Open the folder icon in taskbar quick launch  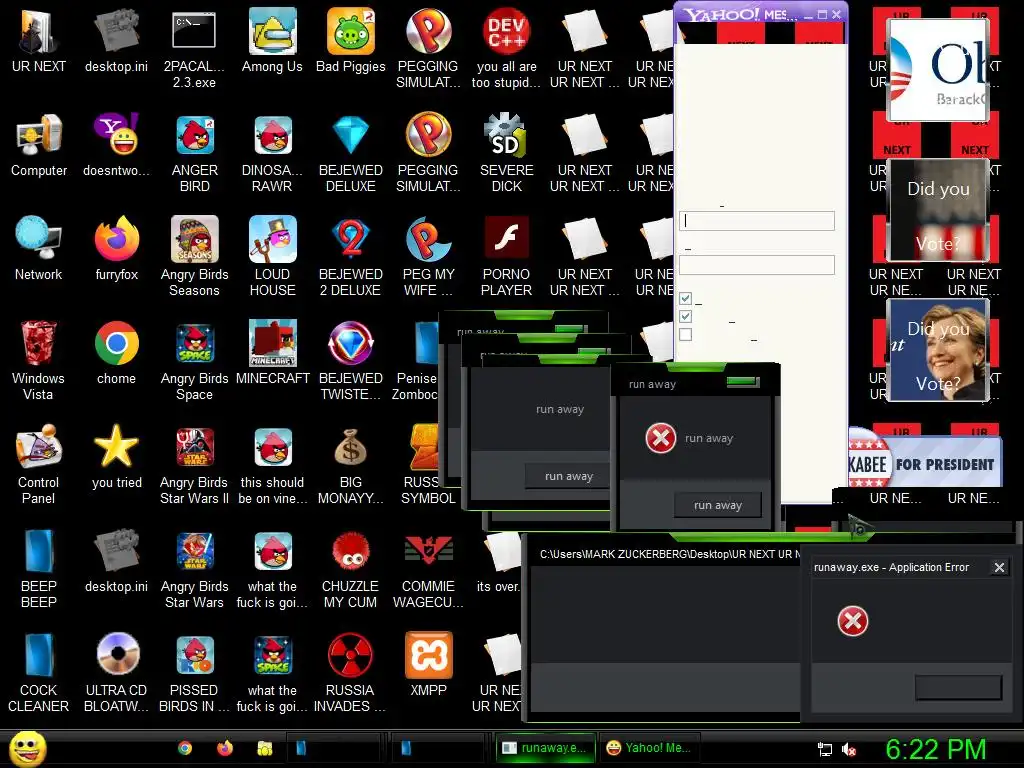coord(264,748)
